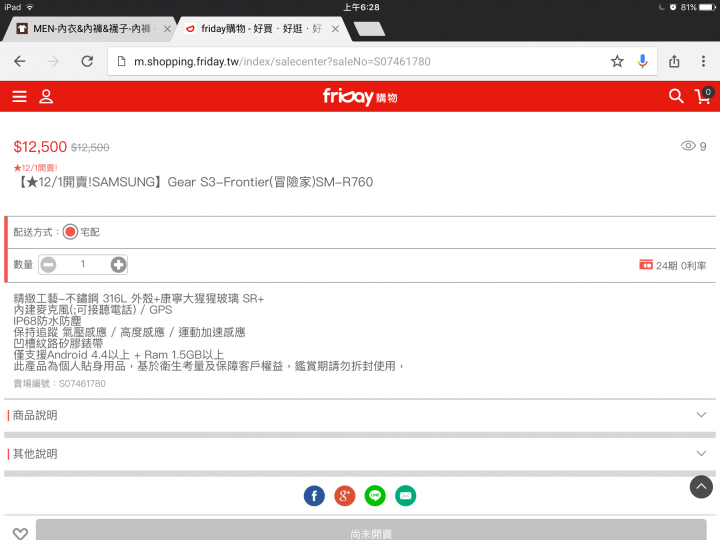Tap the view count eye icon

688,146
